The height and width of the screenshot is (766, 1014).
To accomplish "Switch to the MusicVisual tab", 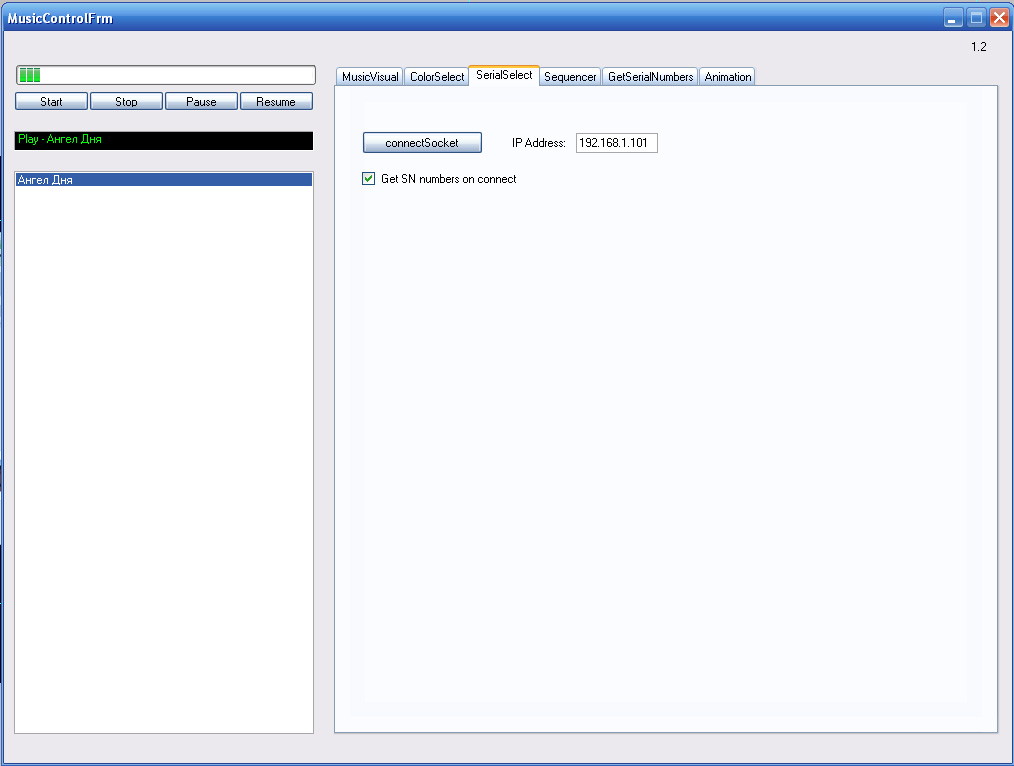I will [x=370, y=77].
